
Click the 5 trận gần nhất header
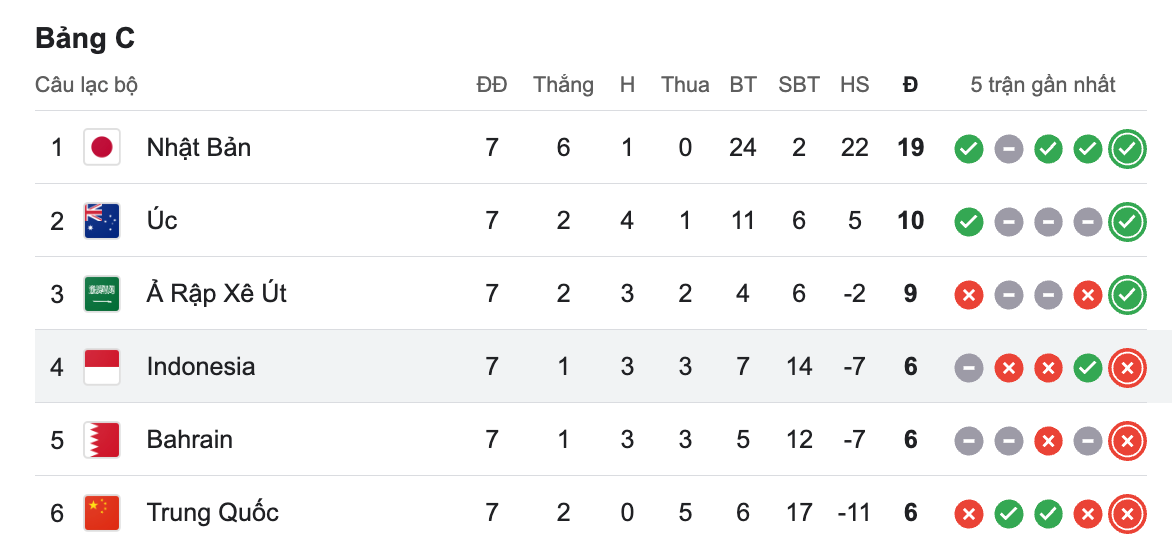1043,85
